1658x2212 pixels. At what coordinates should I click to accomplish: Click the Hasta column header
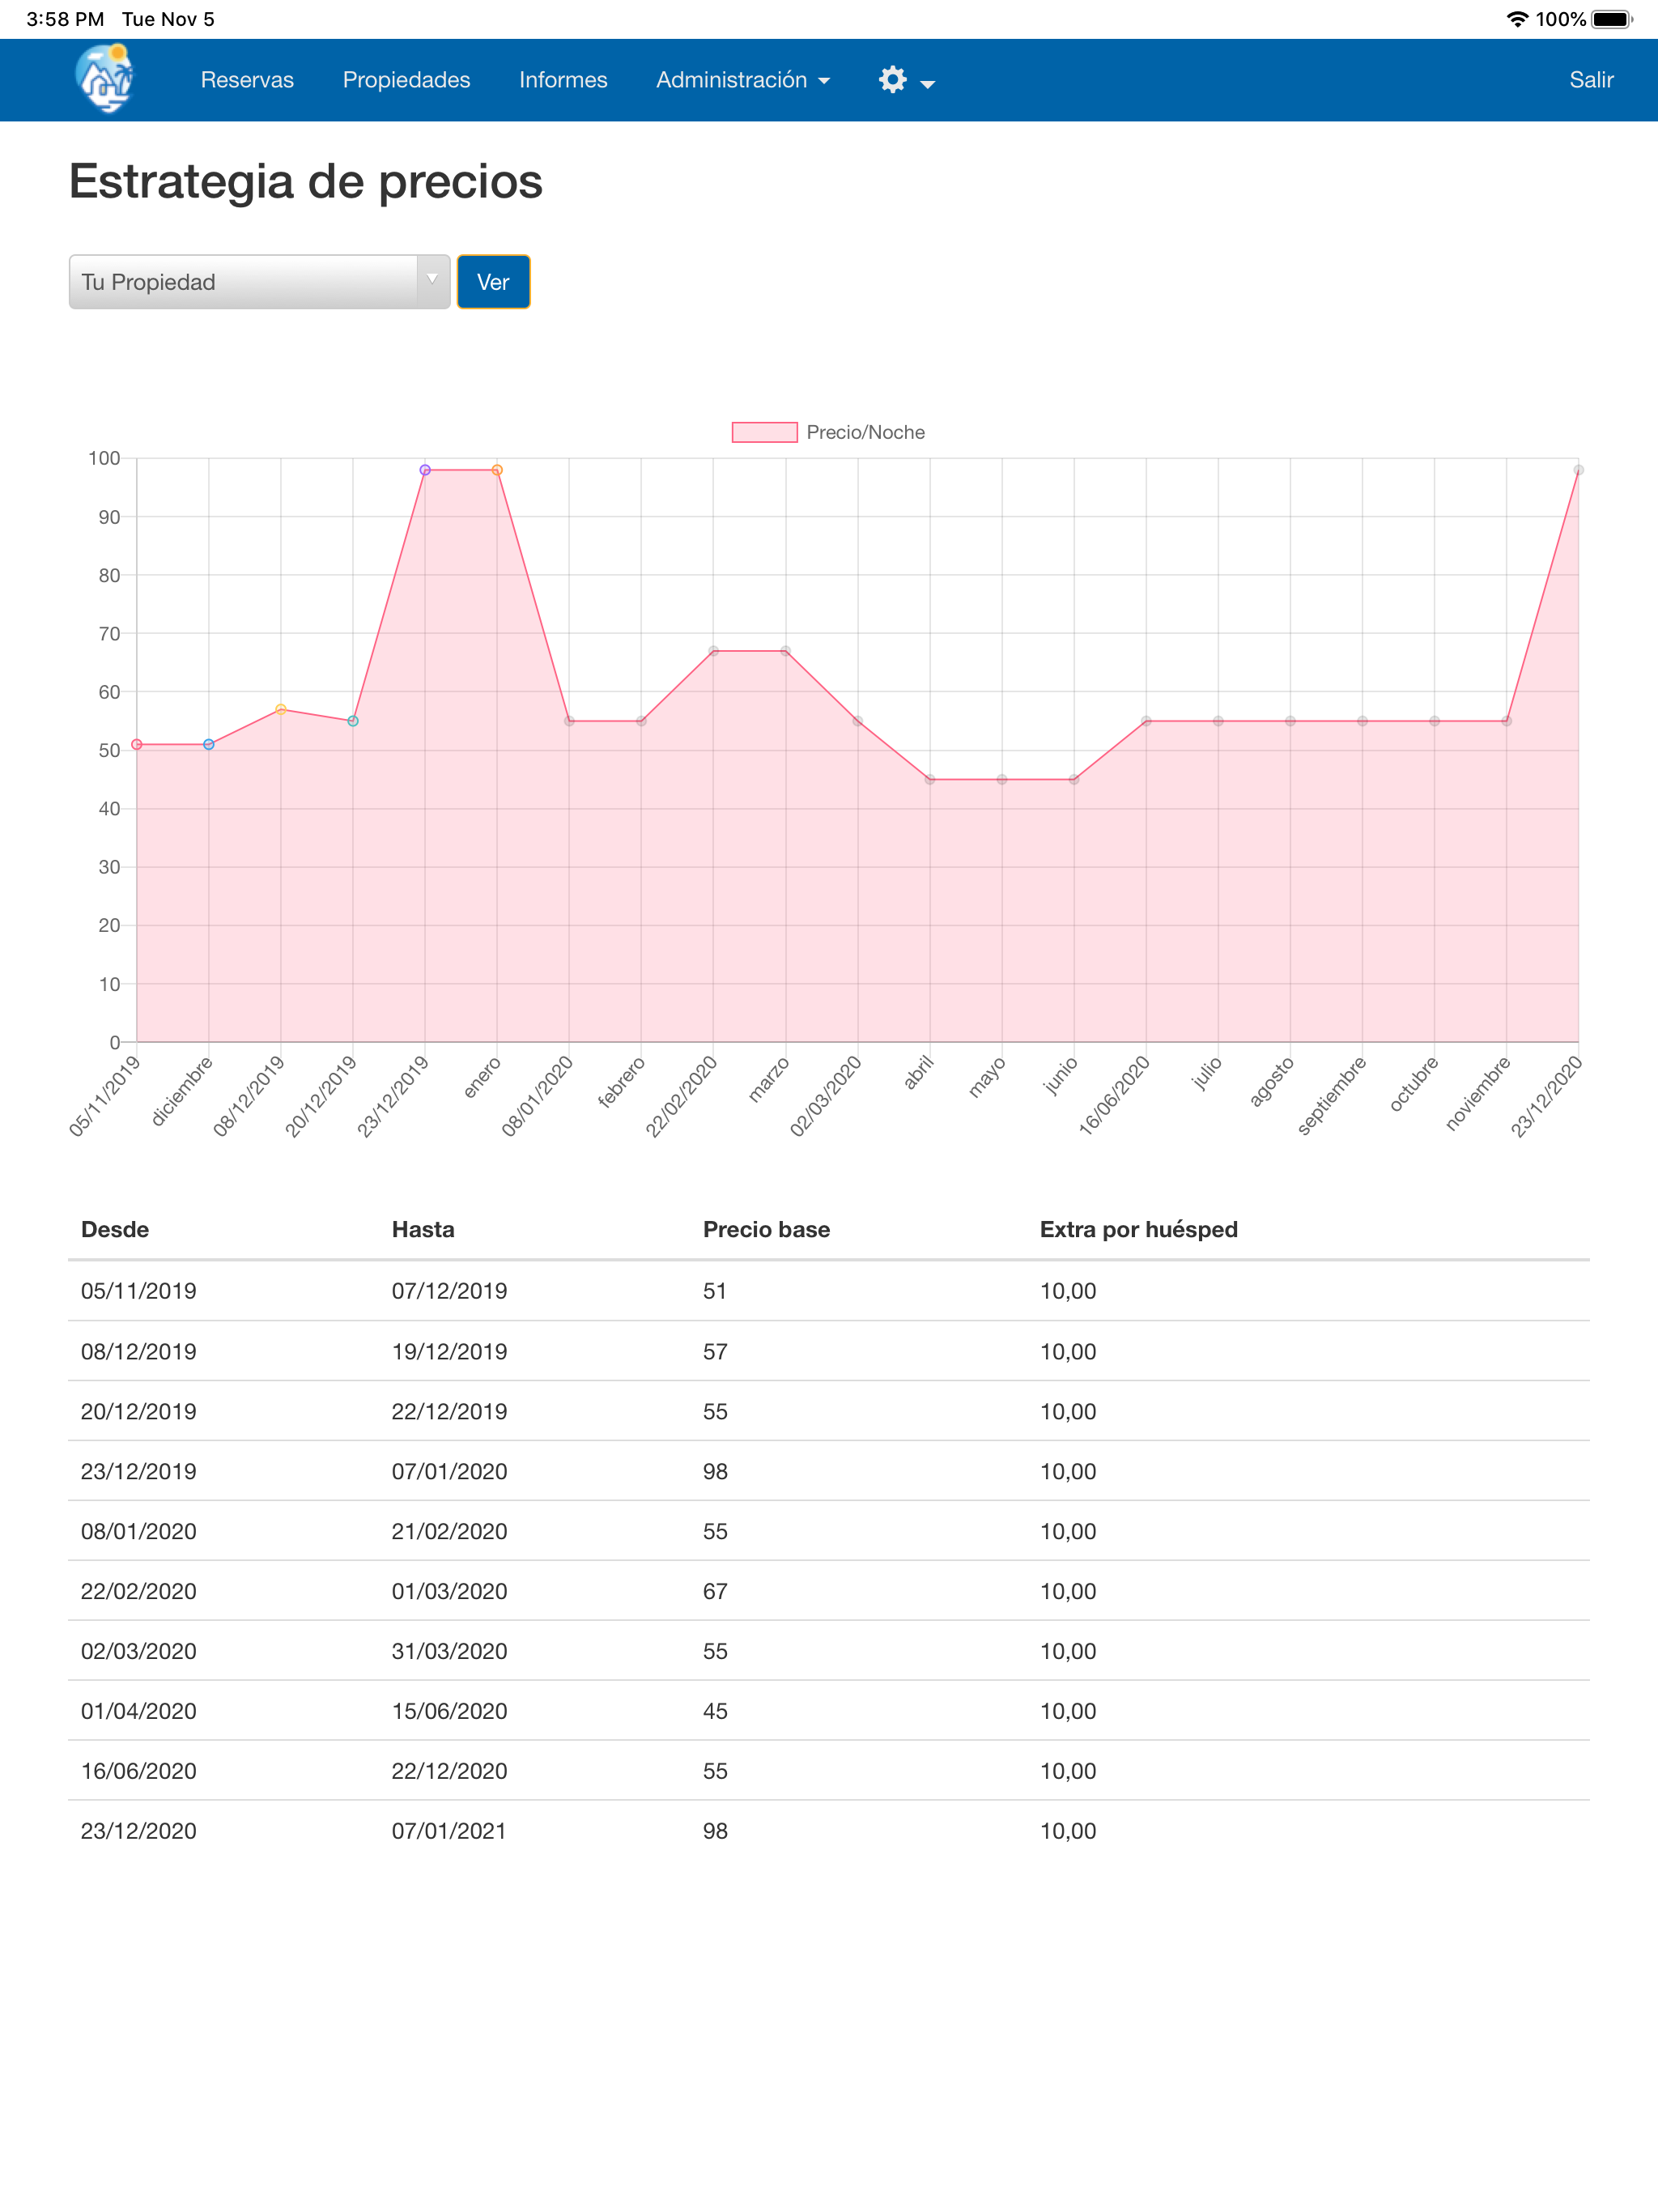(423, 1229)
